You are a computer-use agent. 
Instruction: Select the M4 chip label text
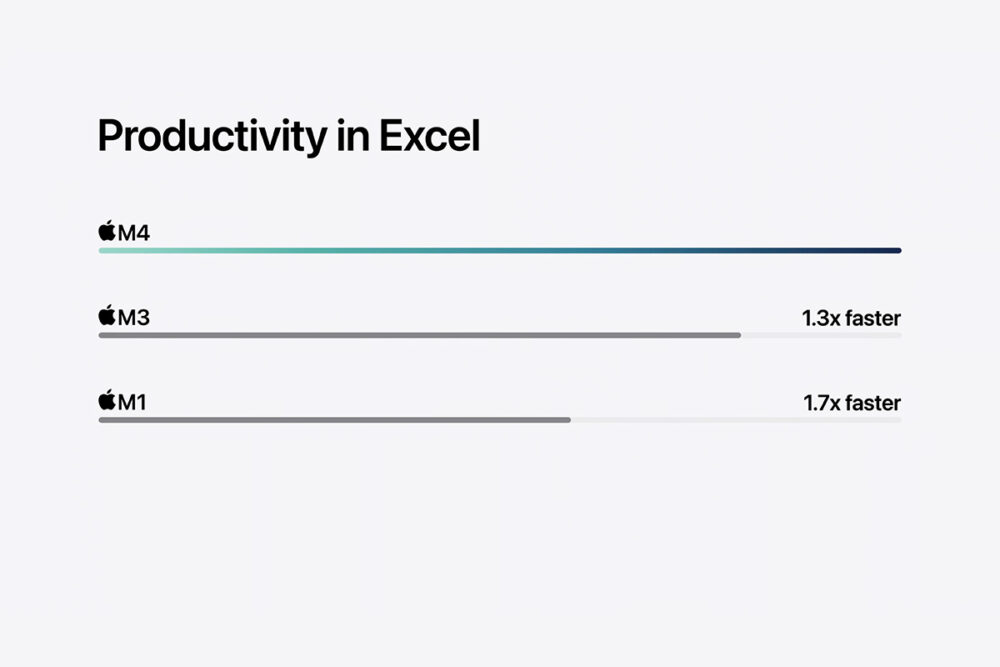(134, 234)
